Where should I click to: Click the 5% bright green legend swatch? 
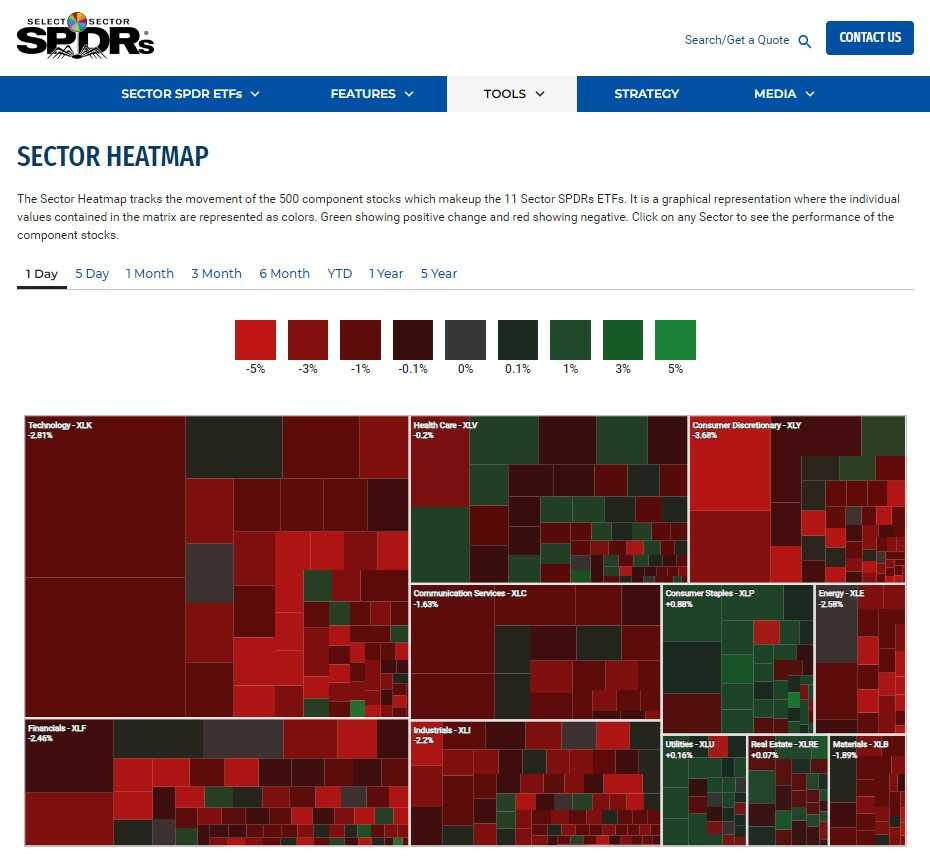(x=675, y=340)
